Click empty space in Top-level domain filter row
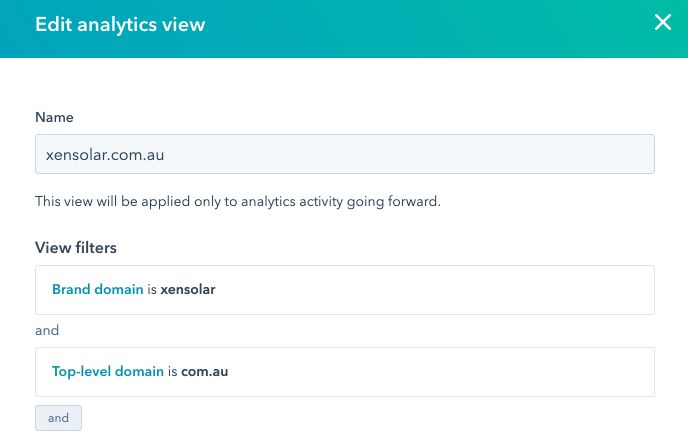688x442 pixels. tap(450, 372)
